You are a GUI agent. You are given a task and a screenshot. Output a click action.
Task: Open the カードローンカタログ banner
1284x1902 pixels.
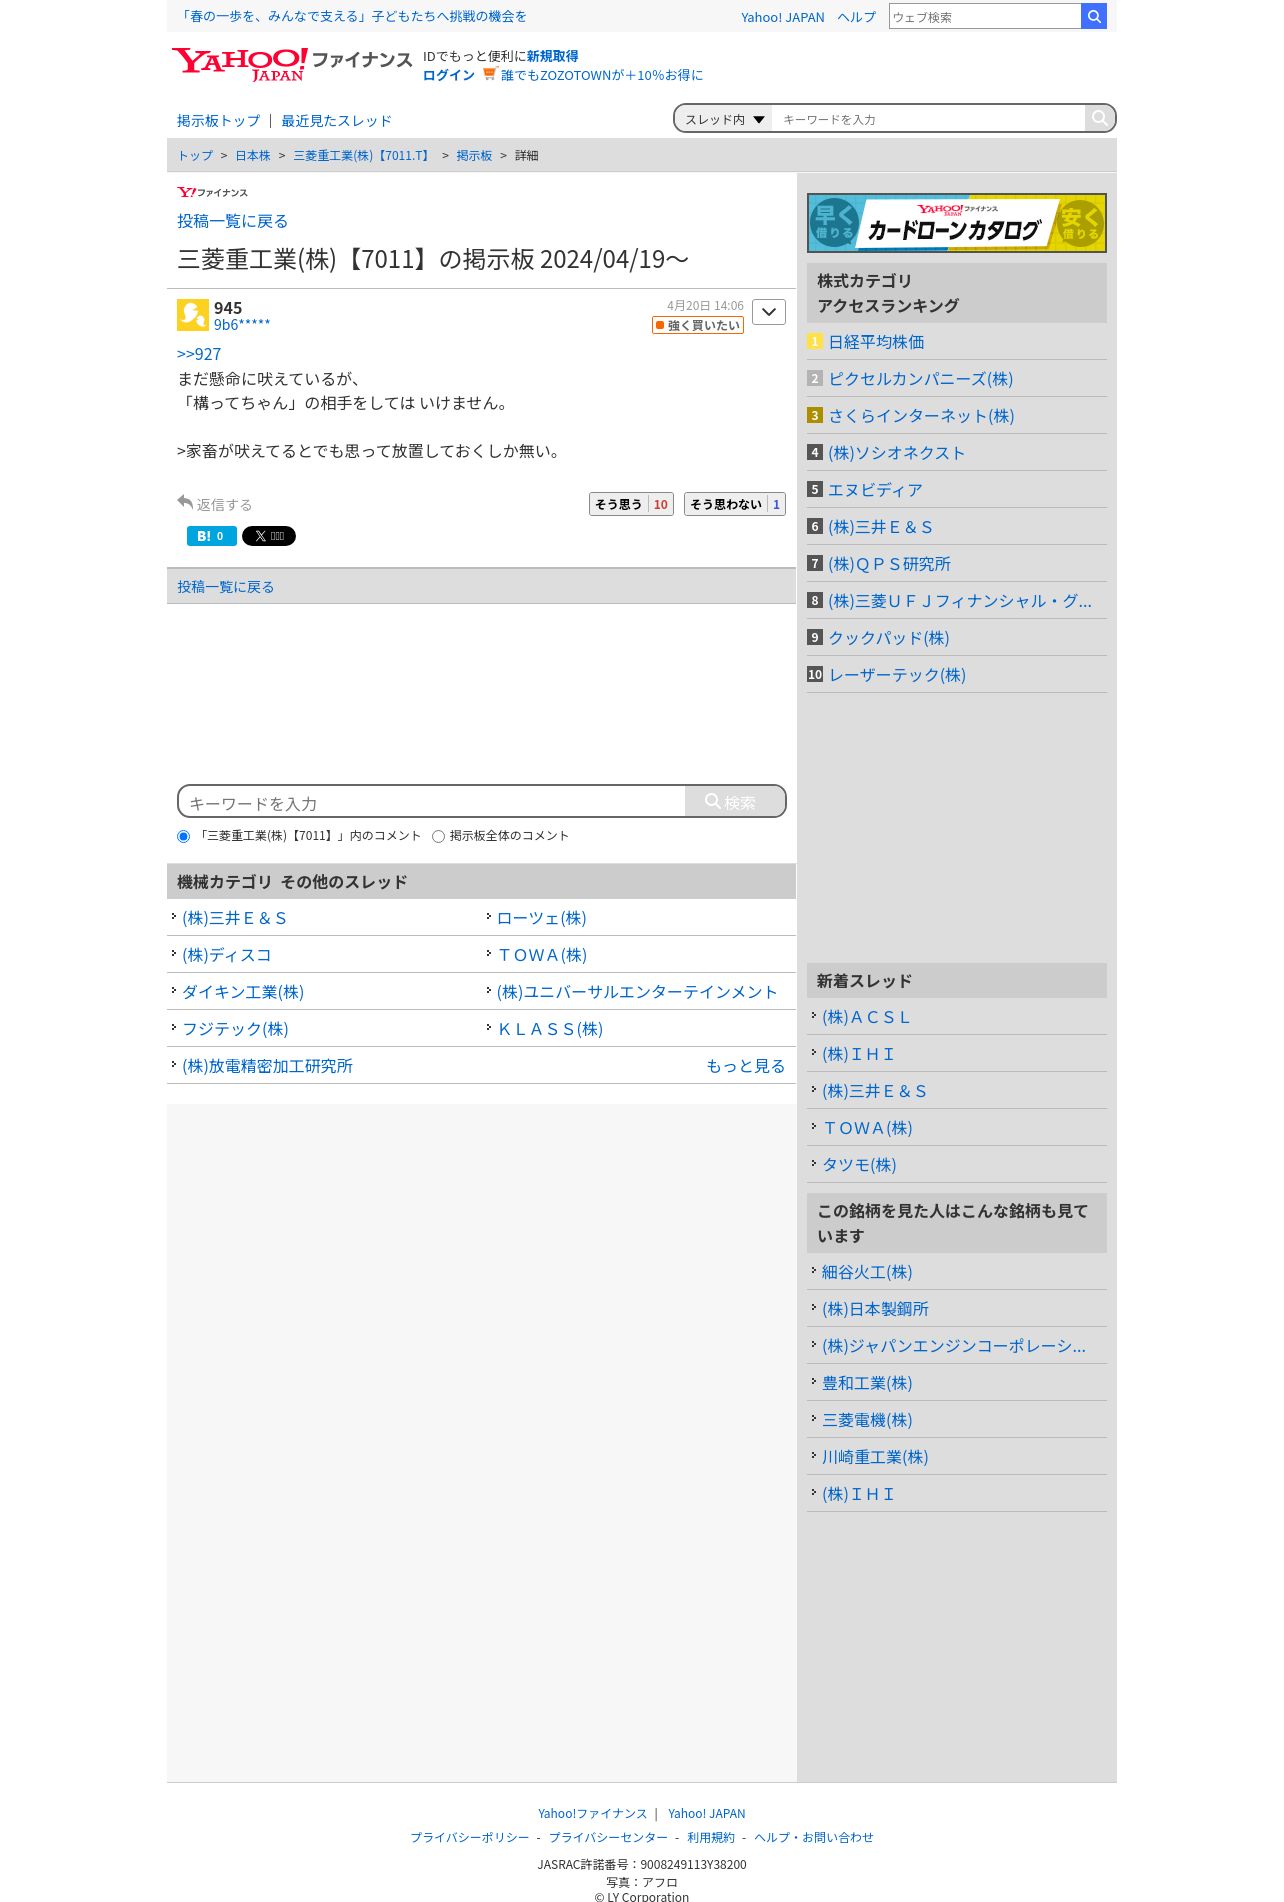point(957,223)
